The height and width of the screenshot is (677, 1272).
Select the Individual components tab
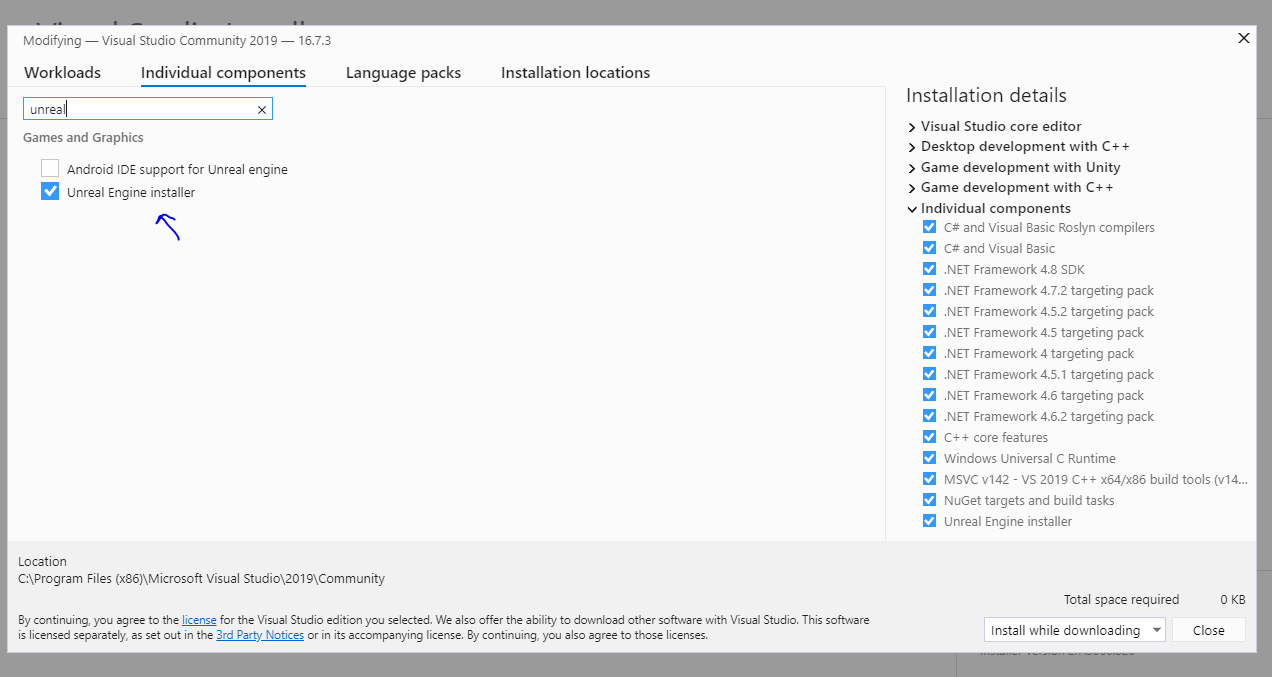(x=223, y=73)
